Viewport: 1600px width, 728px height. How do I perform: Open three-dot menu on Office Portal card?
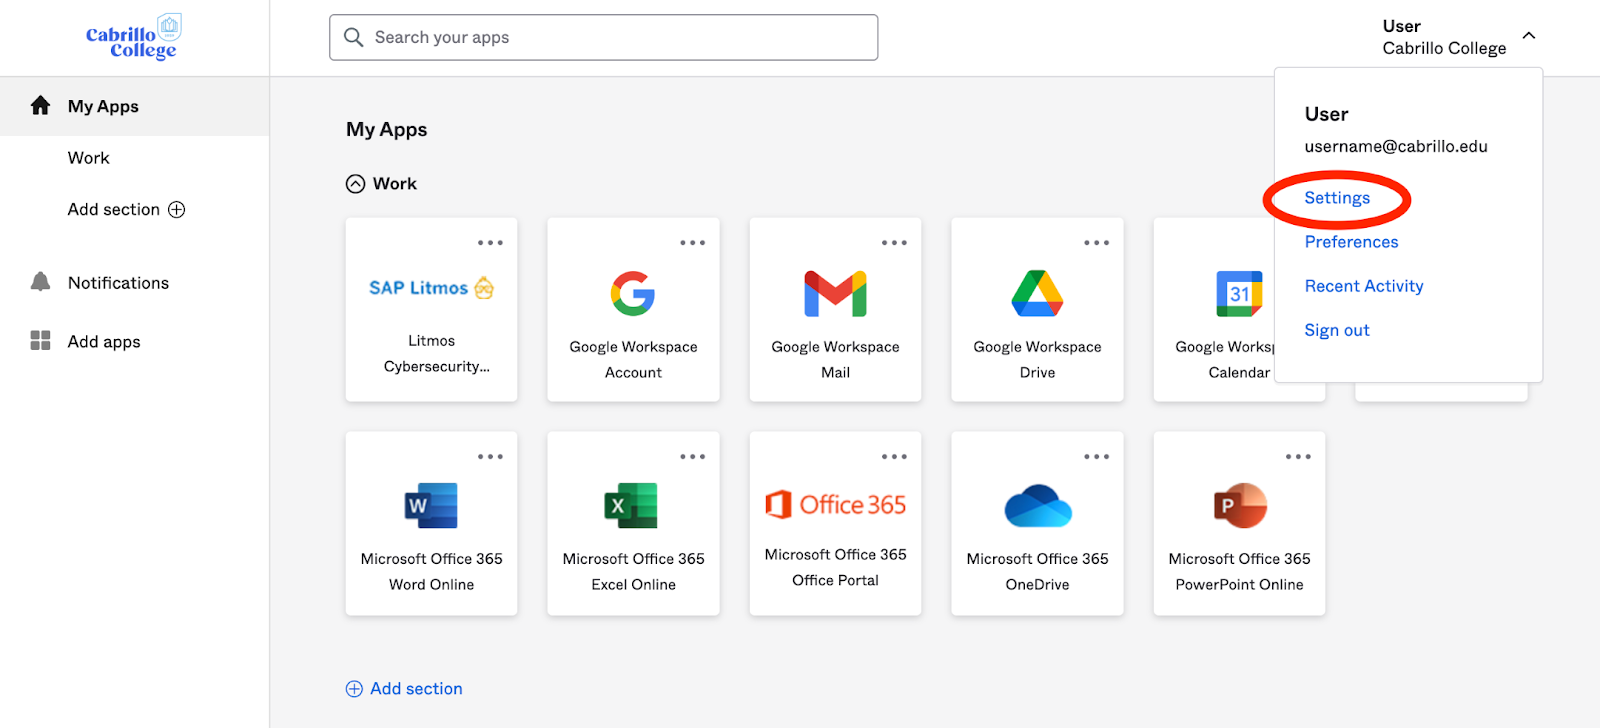point(894,457)
